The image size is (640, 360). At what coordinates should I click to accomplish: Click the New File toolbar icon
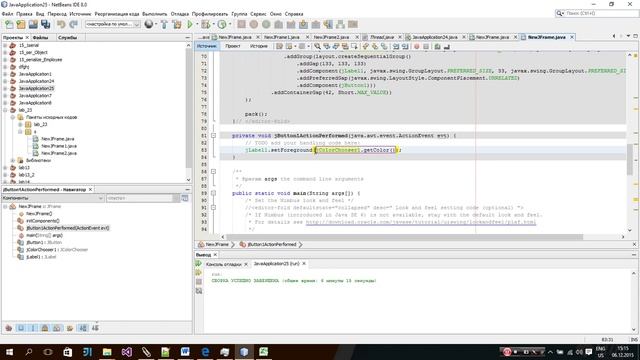click(9, 24)
